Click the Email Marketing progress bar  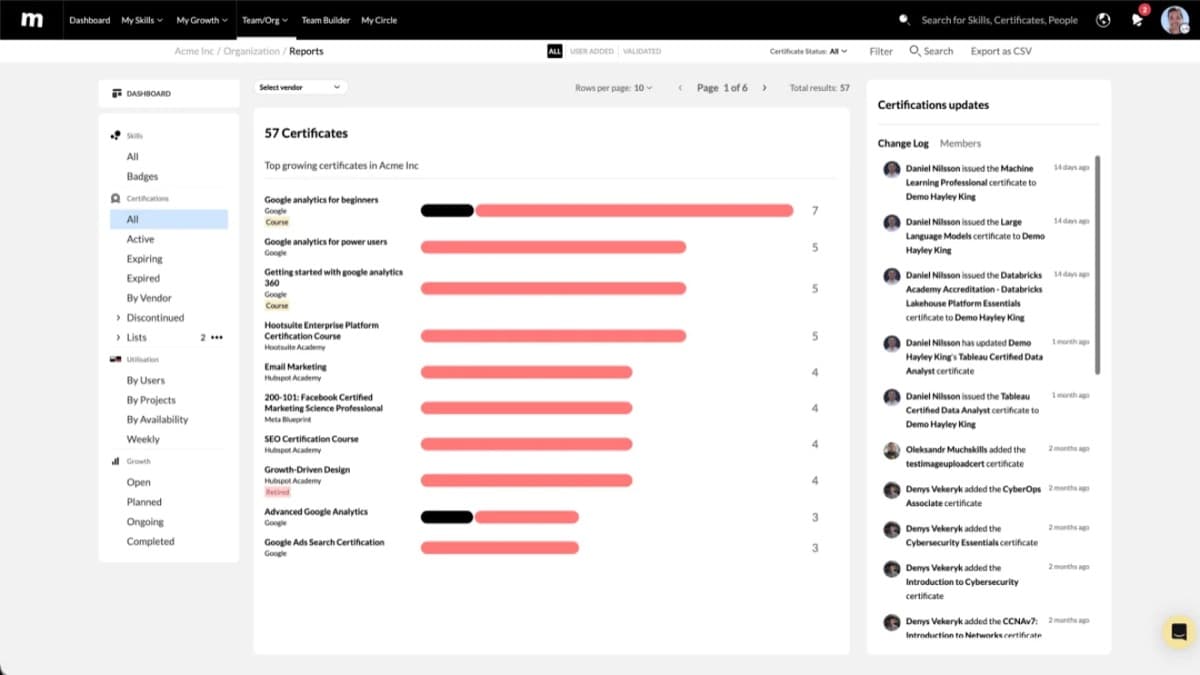pyautogui.click(x=527, y=372)
